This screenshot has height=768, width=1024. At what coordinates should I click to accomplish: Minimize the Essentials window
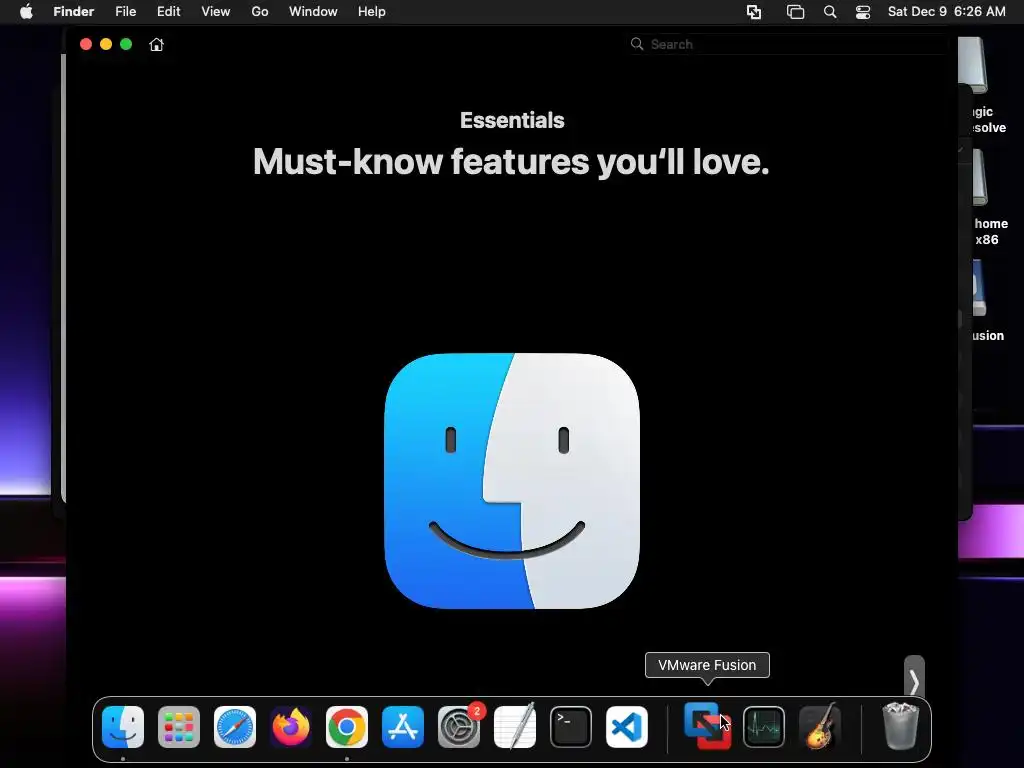pos(106,44)
